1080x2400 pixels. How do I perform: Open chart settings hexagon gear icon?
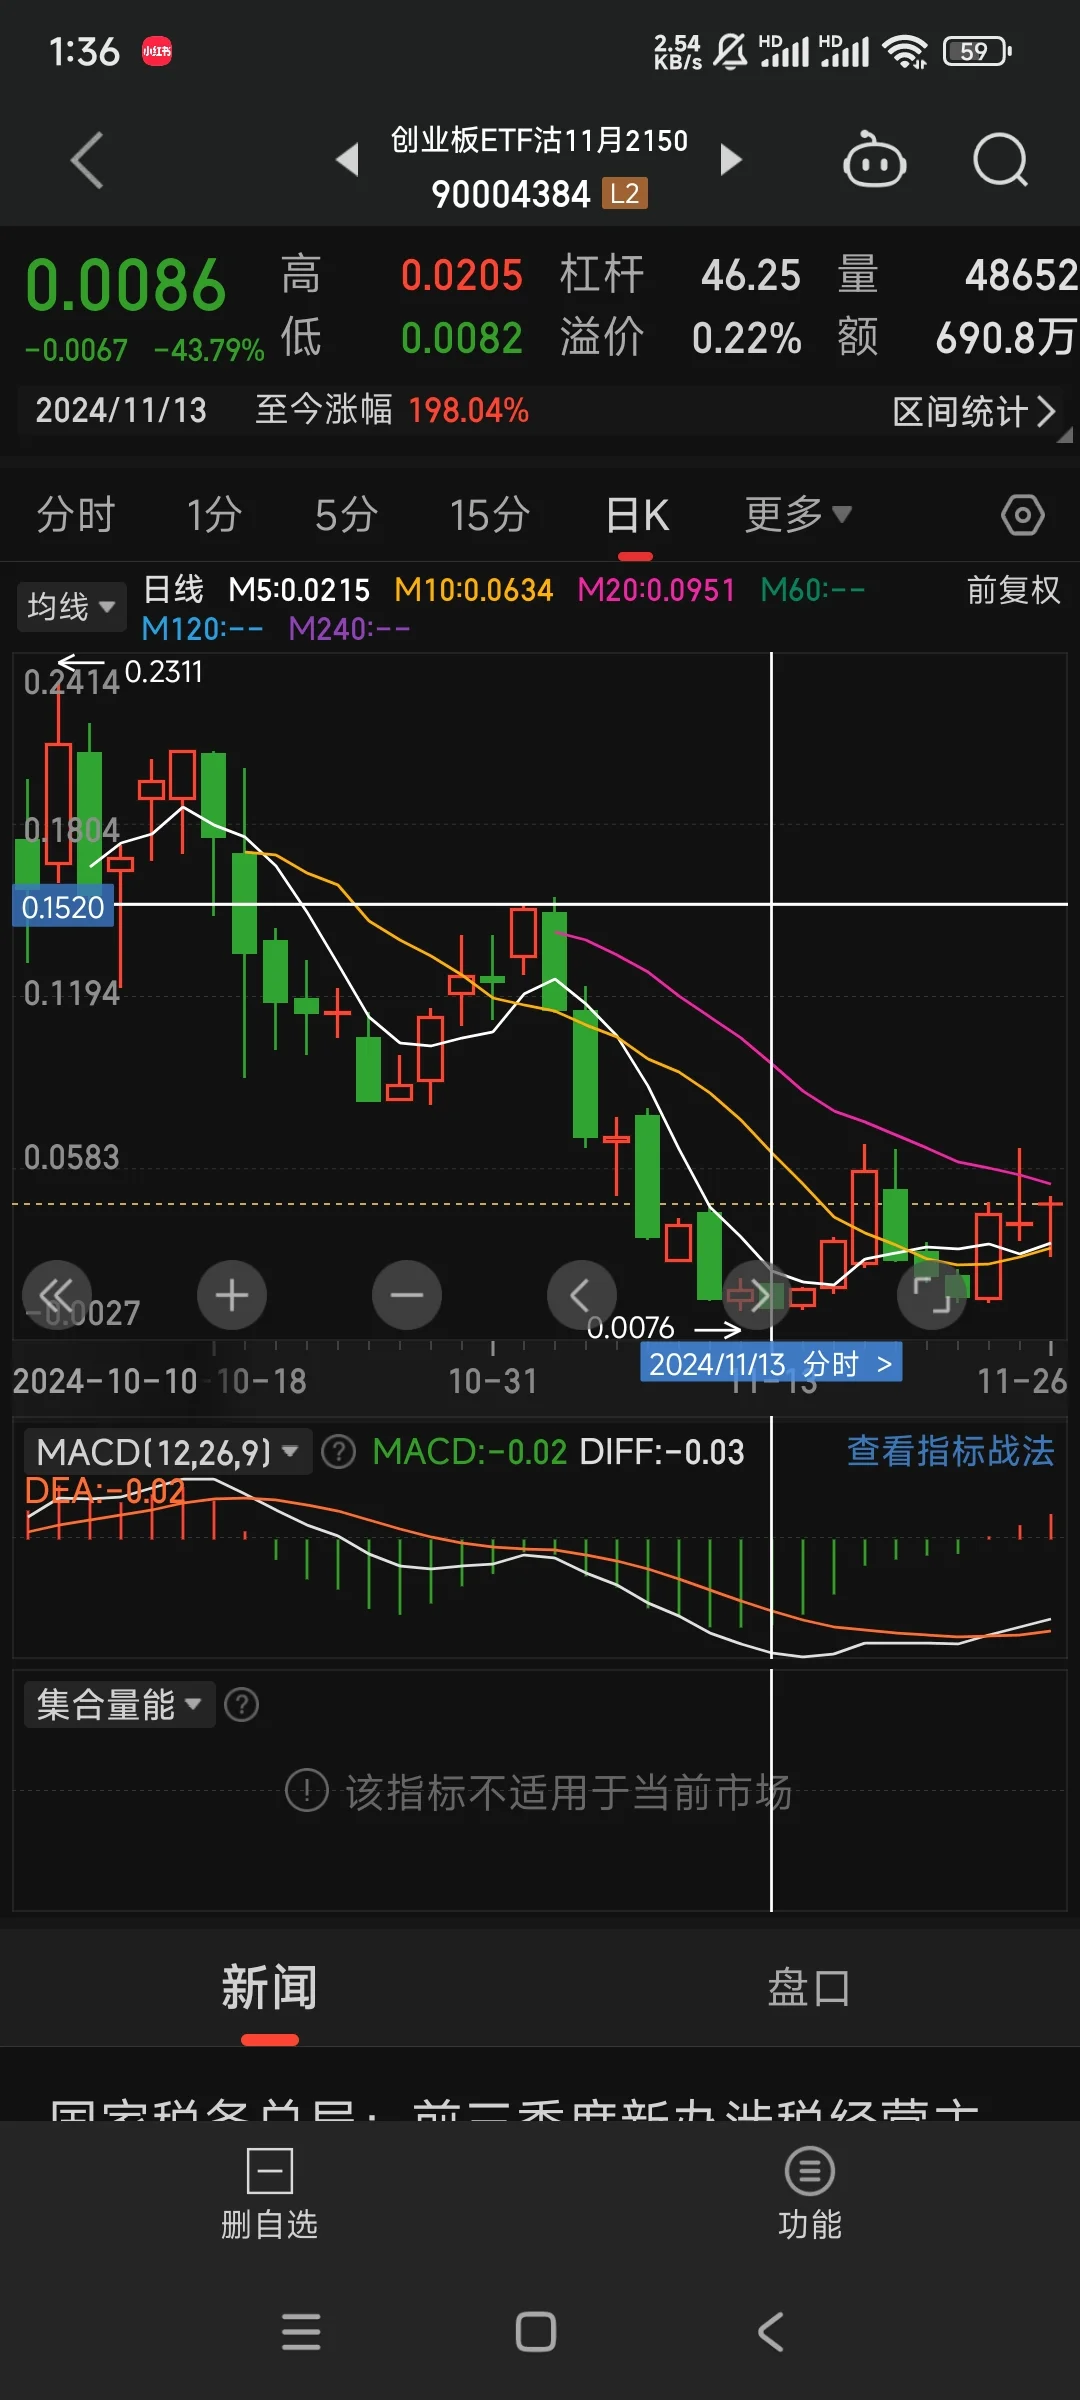coord(1022,515)
